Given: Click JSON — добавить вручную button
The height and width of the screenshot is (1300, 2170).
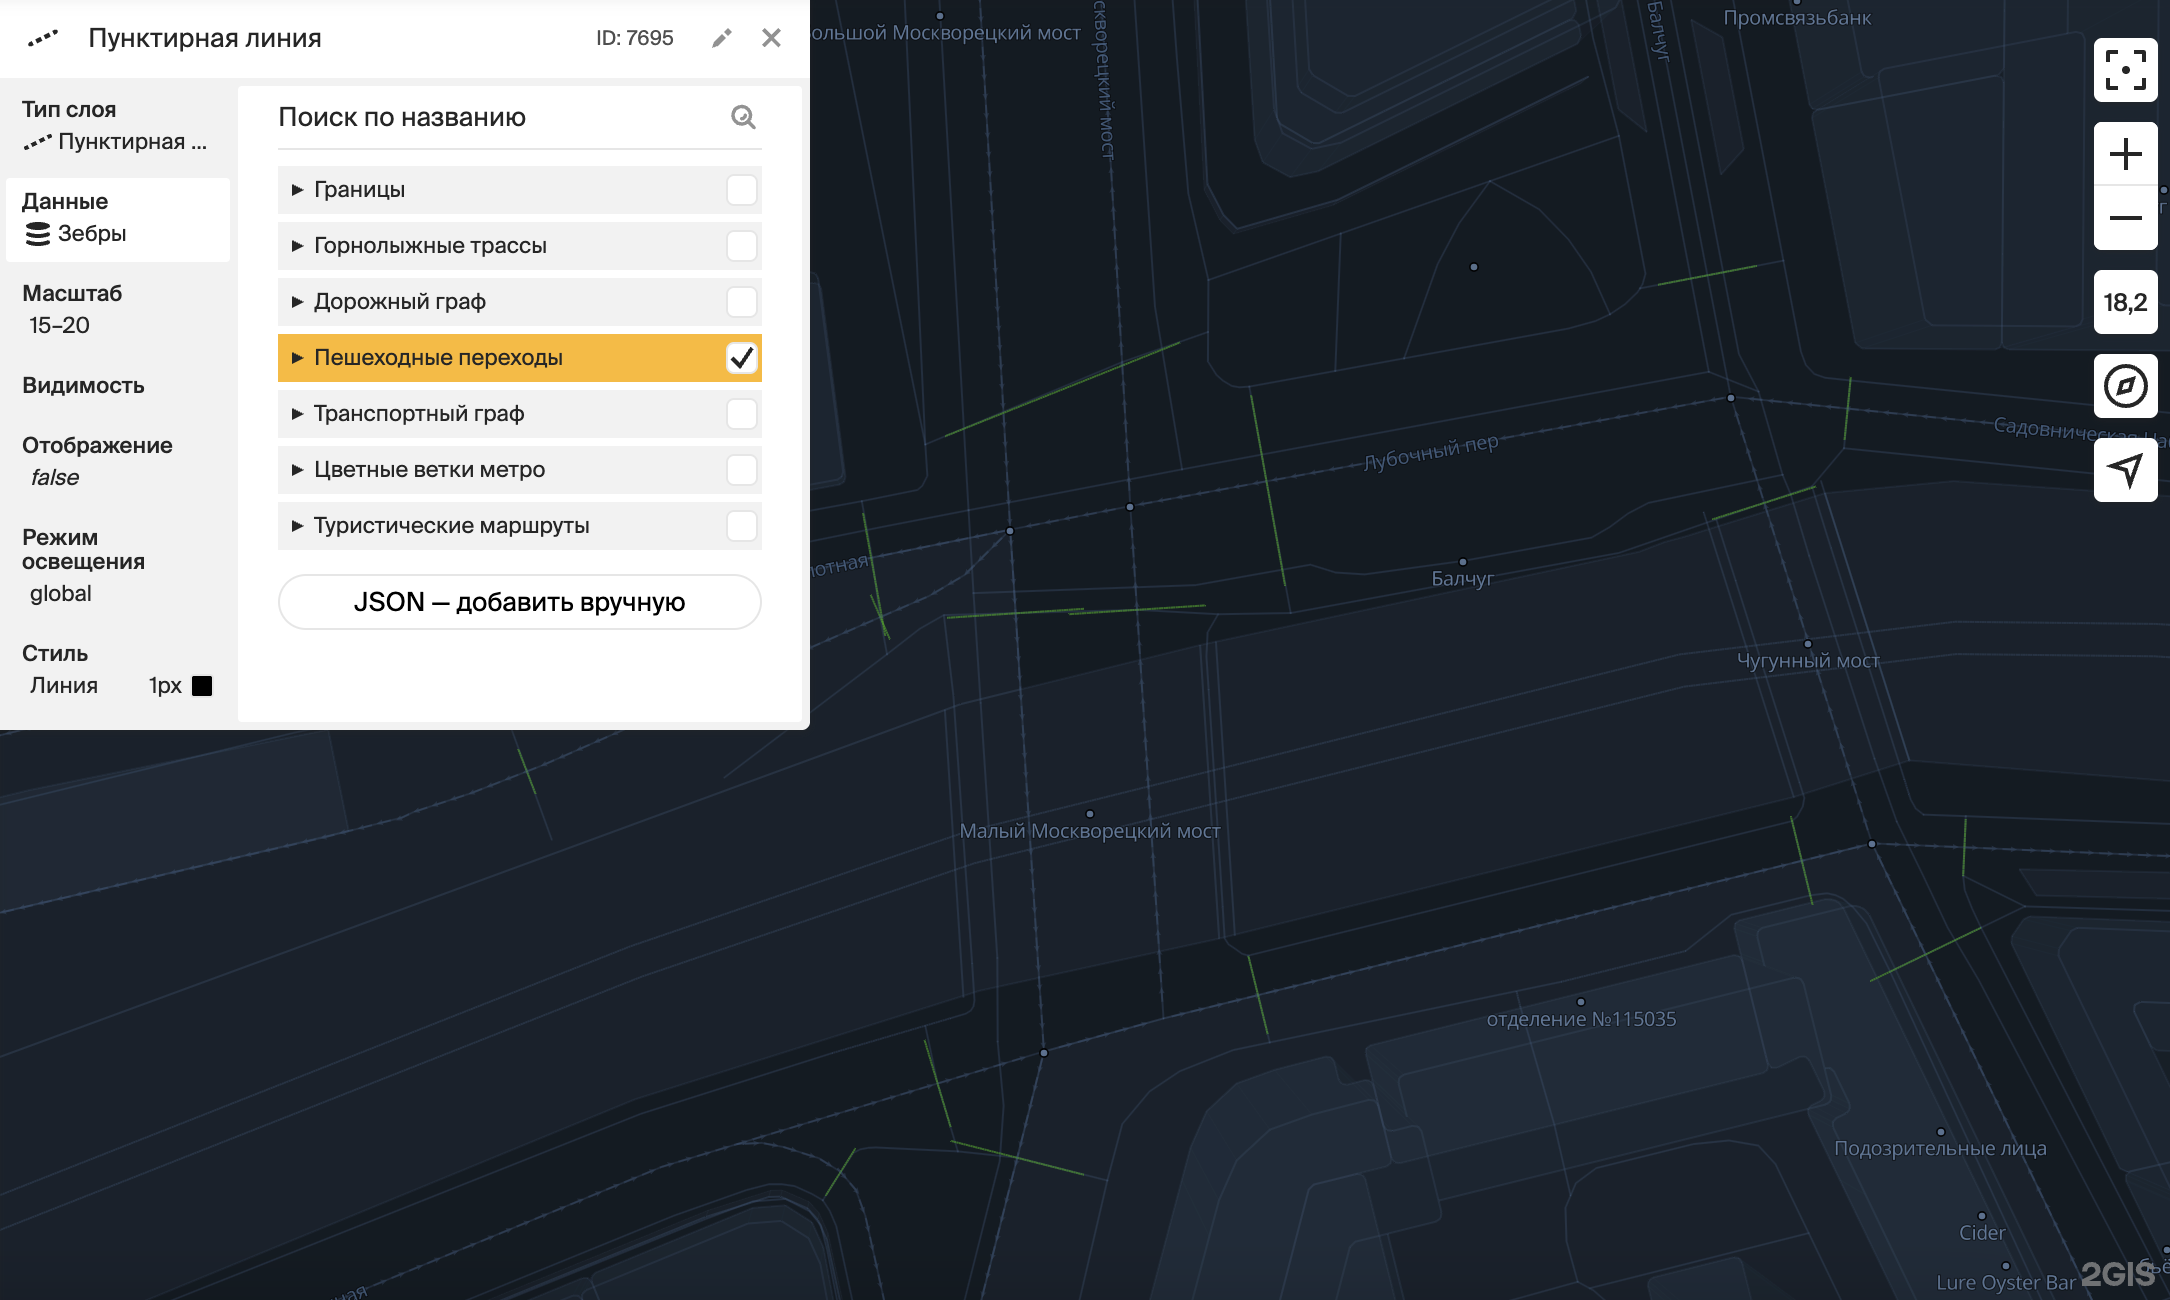Looking at the screenshot, I should pyautogui.click(x=519, y=602).
